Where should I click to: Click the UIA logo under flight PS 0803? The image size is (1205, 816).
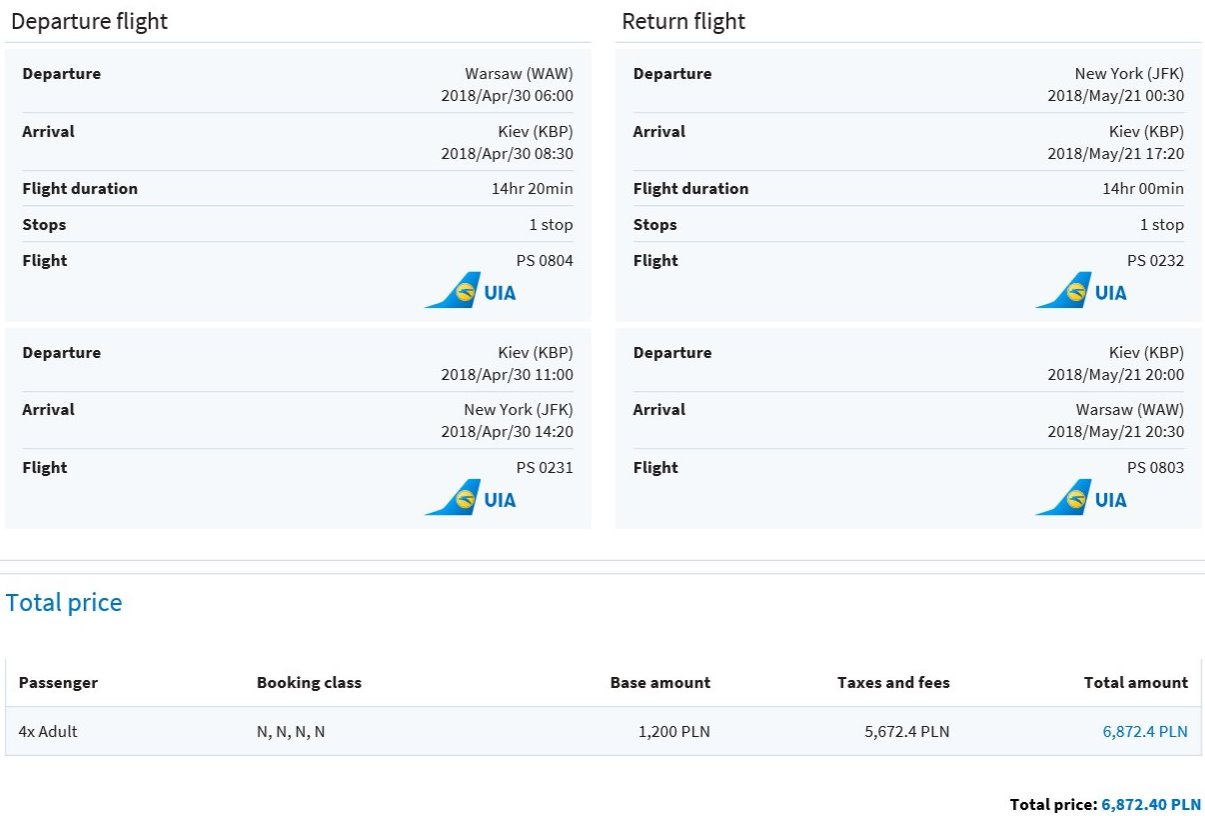1082,498
